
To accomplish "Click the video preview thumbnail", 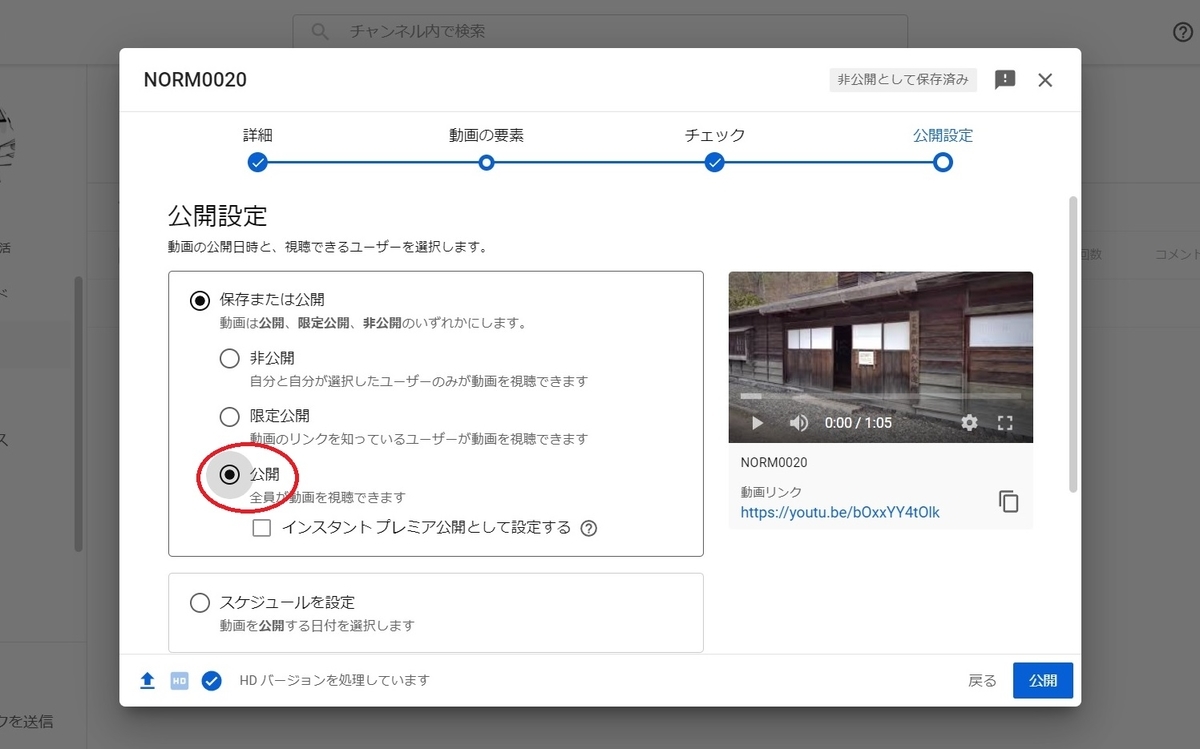I will coord(881,357).
